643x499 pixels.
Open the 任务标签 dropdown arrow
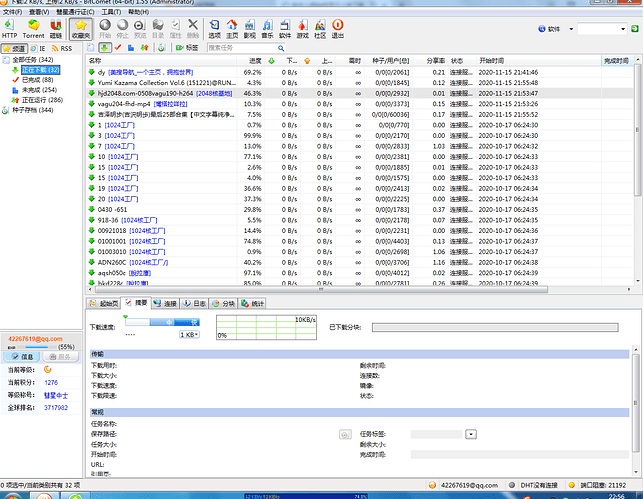471,434
